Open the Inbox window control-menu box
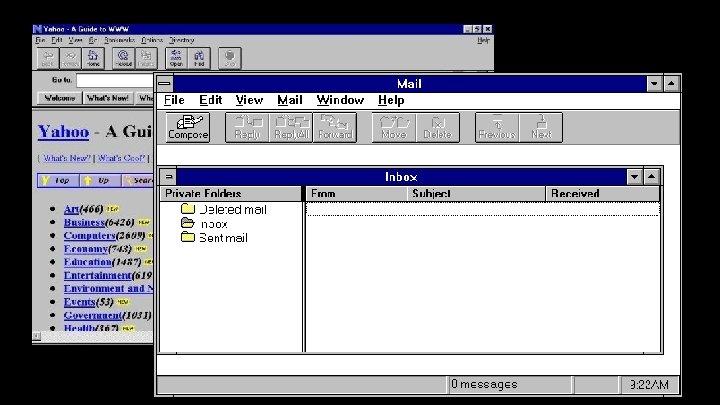 coord(169,177)
